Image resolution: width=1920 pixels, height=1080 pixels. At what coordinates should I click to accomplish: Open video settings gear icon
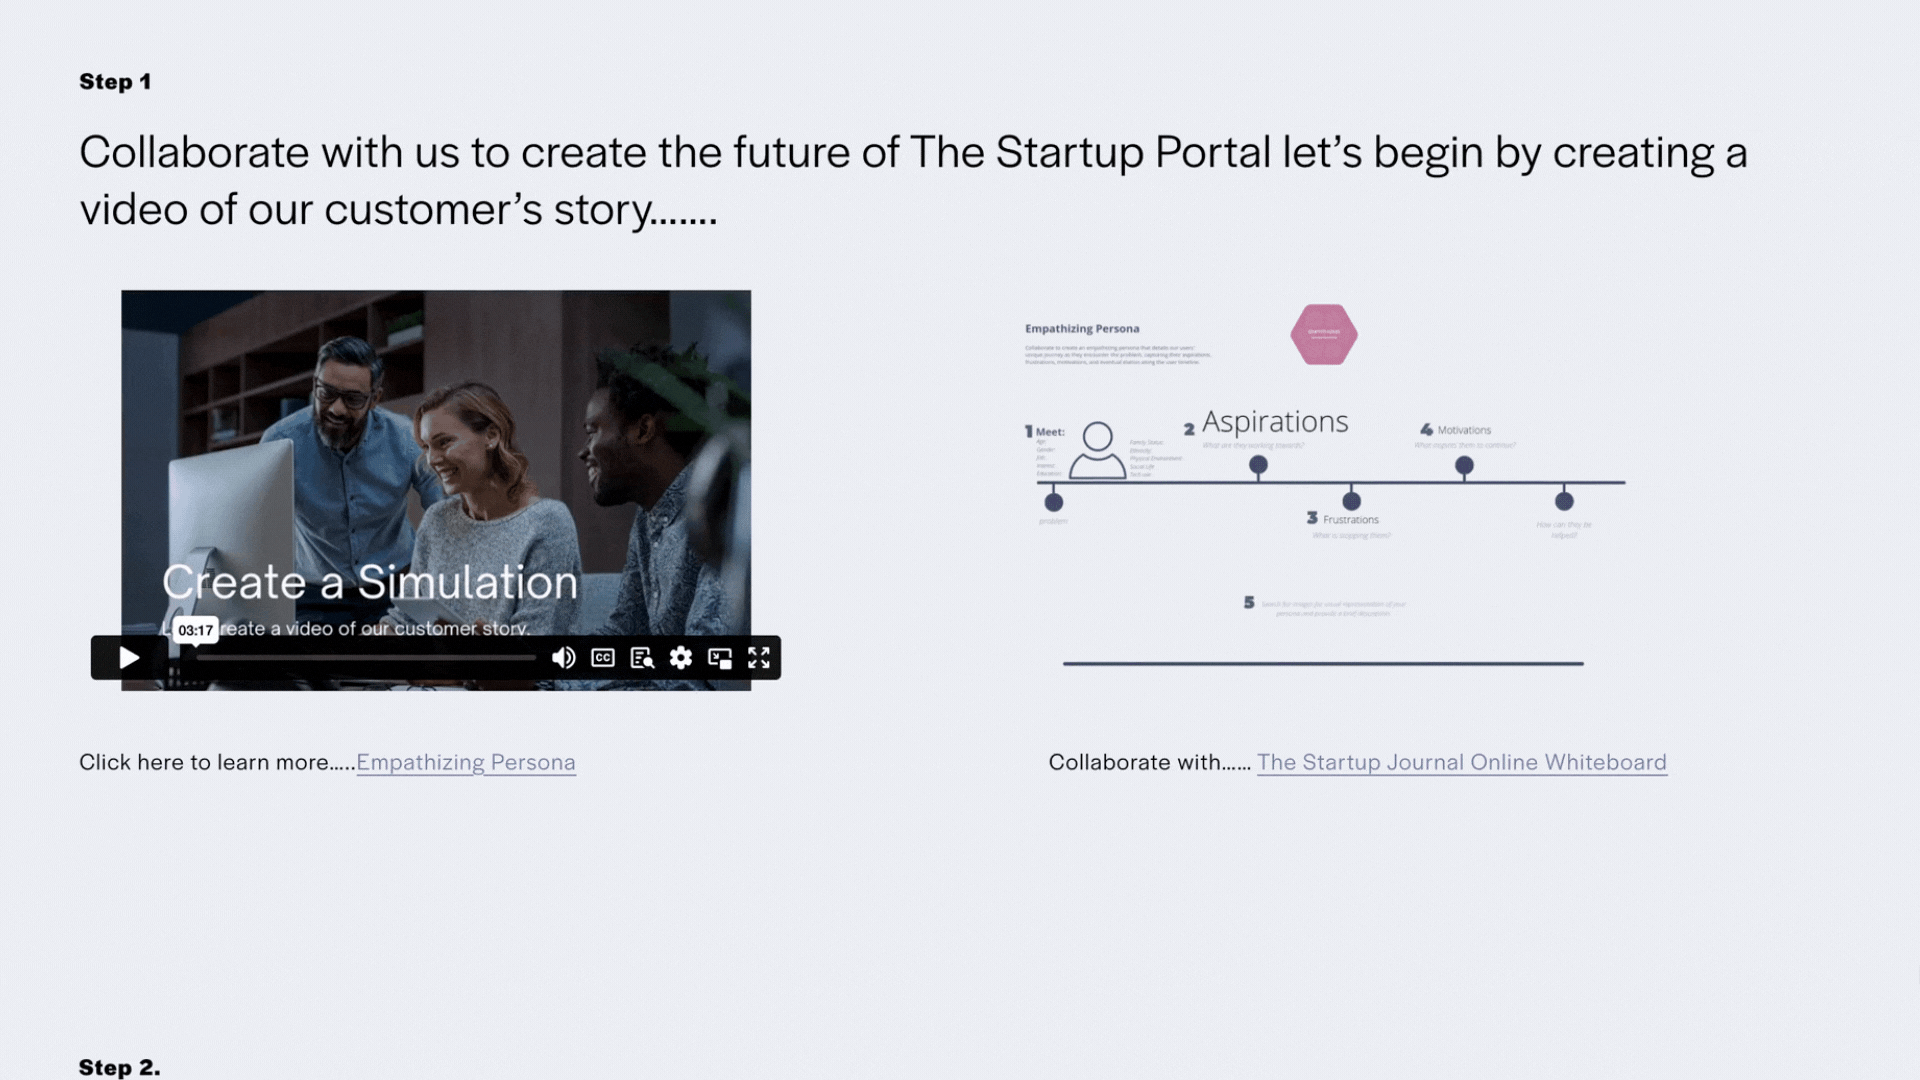click(x=681, y=658)
